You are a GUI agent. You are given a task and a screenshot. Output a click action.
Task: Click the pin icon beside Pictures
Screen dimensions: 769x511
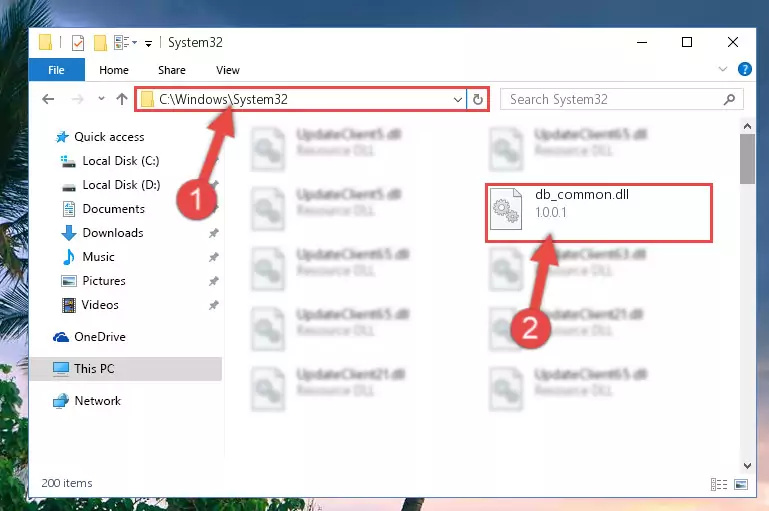tap(213, 281)
